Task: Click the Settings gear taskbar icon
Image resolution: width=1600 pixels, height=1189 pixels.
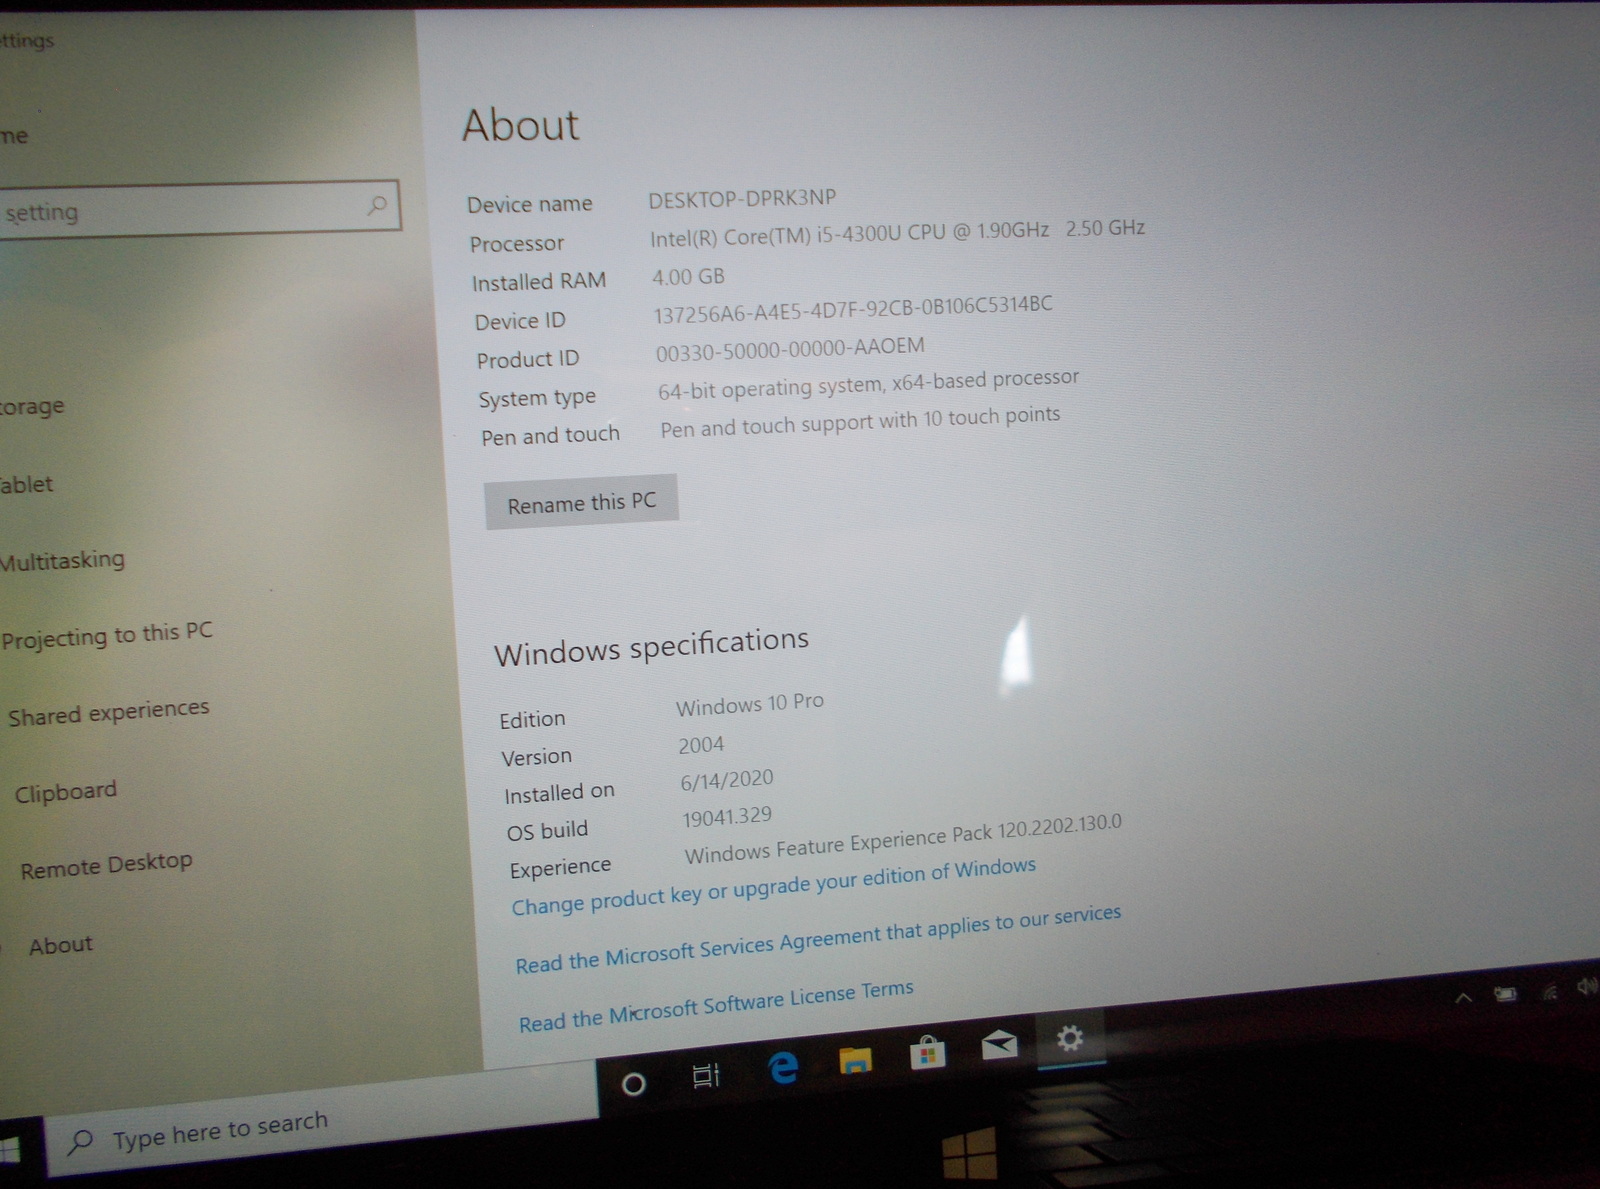Action: [x=1070, y=1039]
